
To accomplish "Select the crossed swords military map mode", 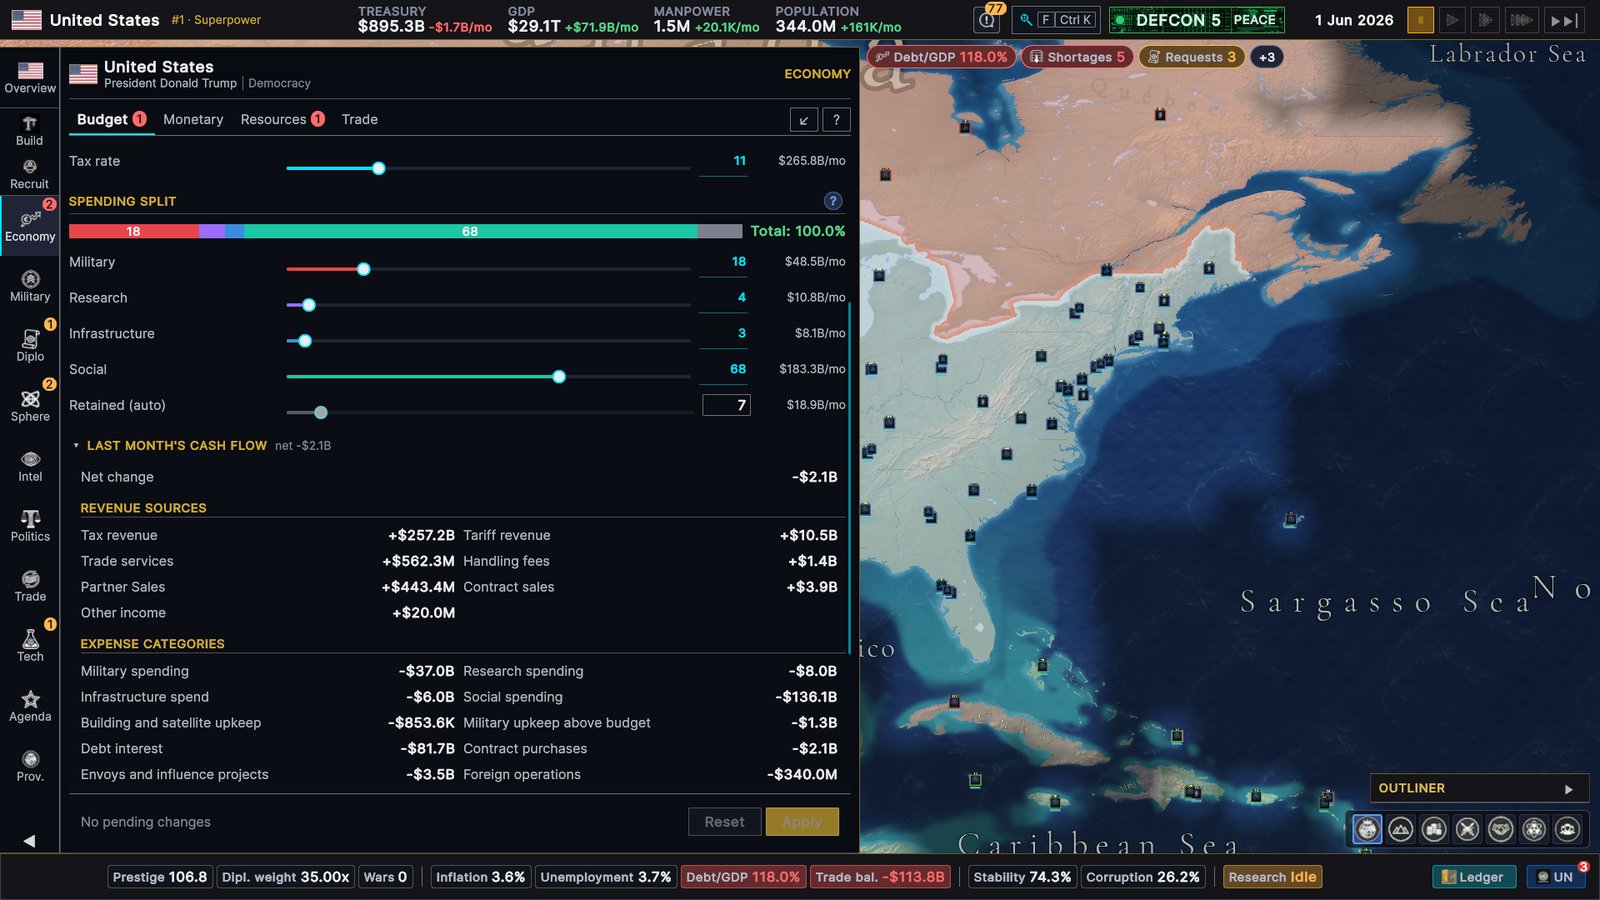I will click(x=1467, y=828).
